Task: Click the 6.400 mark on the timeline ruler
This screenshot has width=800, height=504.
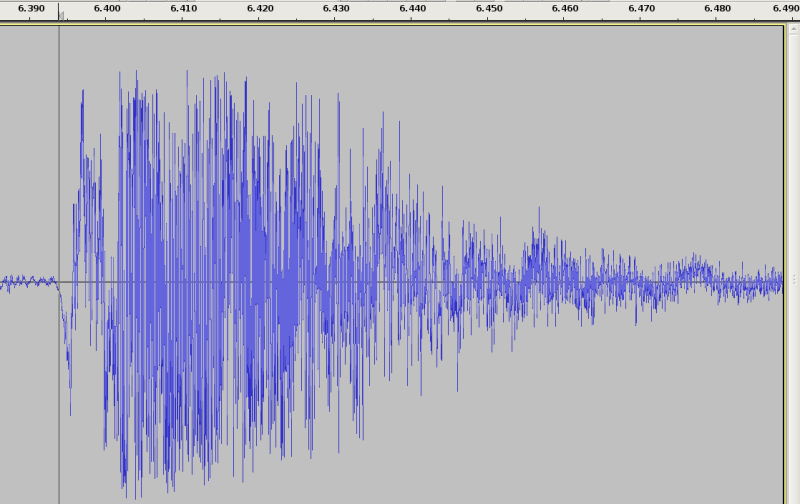Action: (107, 8)
